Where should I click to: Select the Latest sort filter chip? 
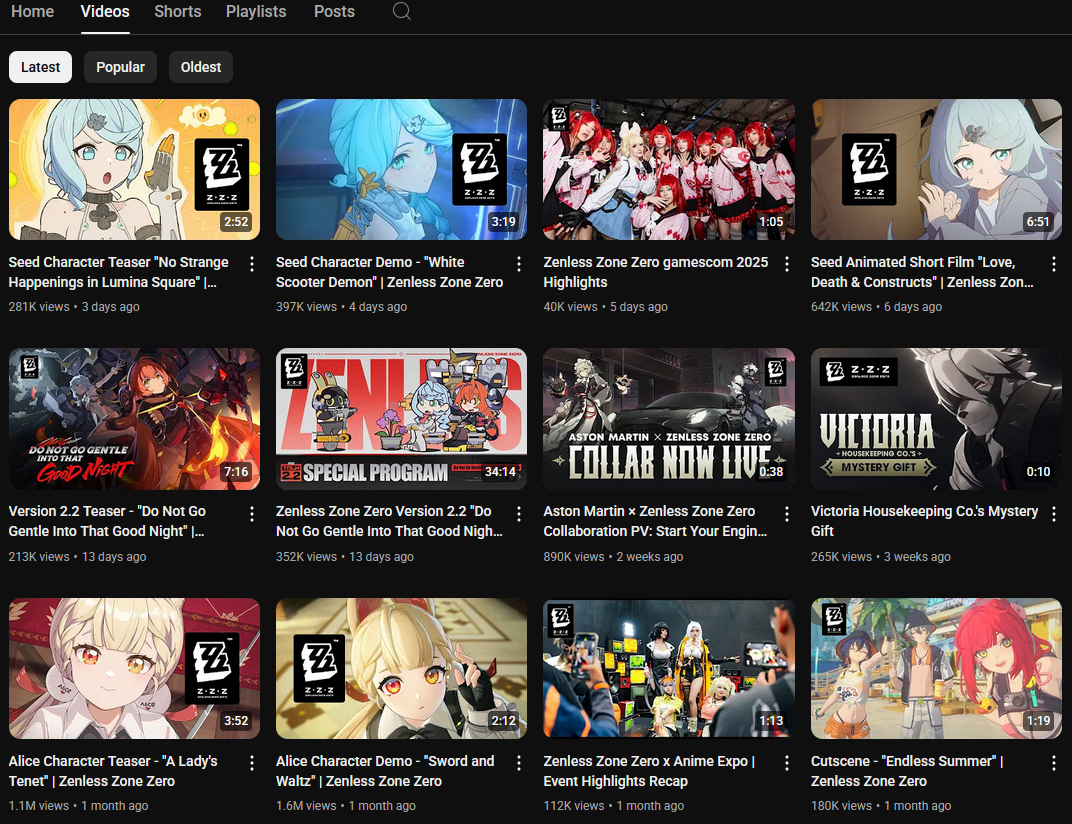(41, 67)
